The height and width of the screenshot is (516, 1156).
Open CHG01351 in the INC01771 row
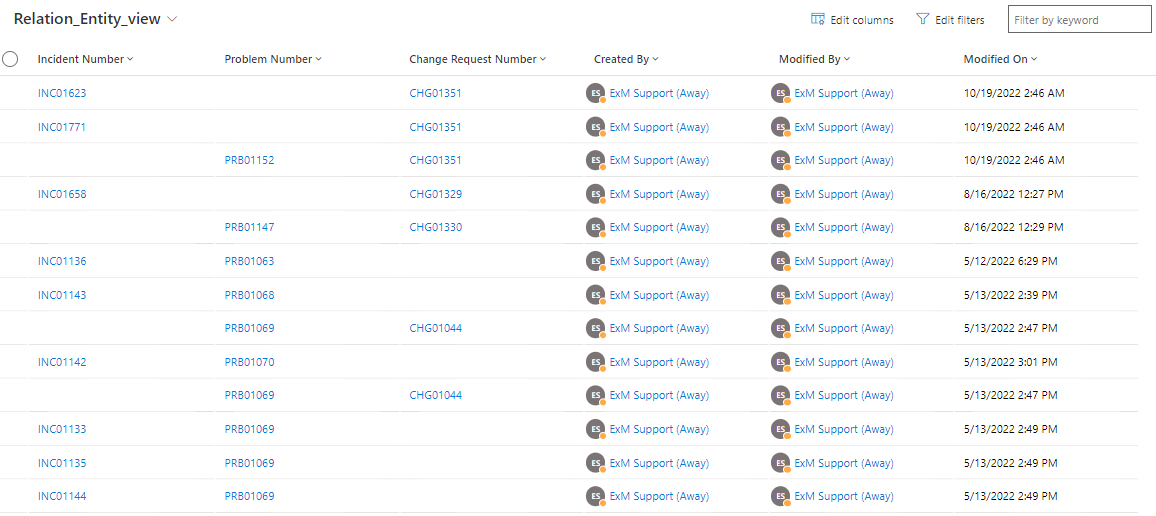coord(436,127)
